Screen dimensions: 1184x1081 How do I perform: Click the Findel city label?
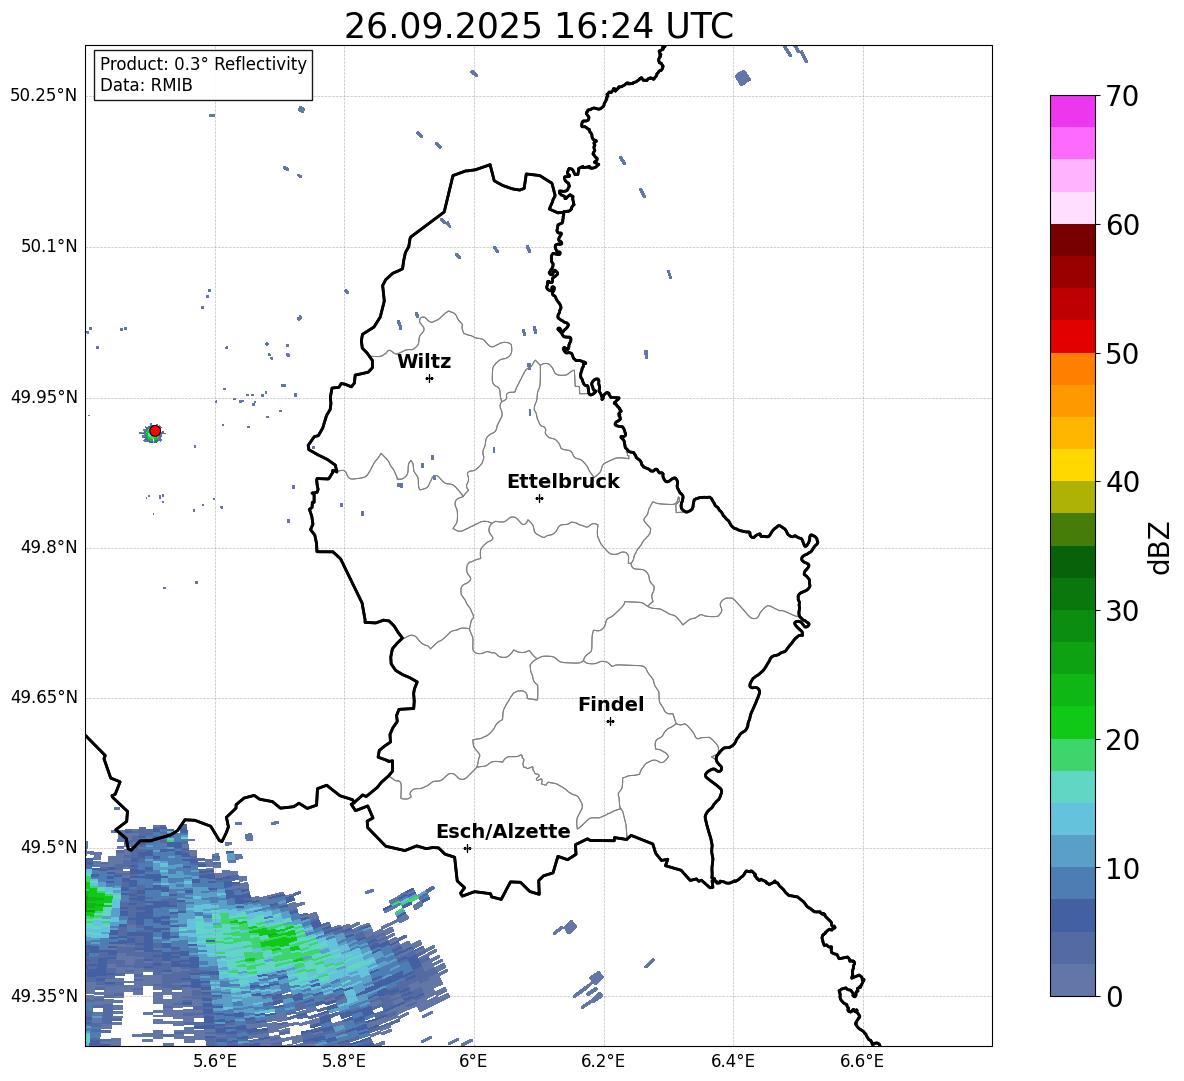[x=611, y=704]
